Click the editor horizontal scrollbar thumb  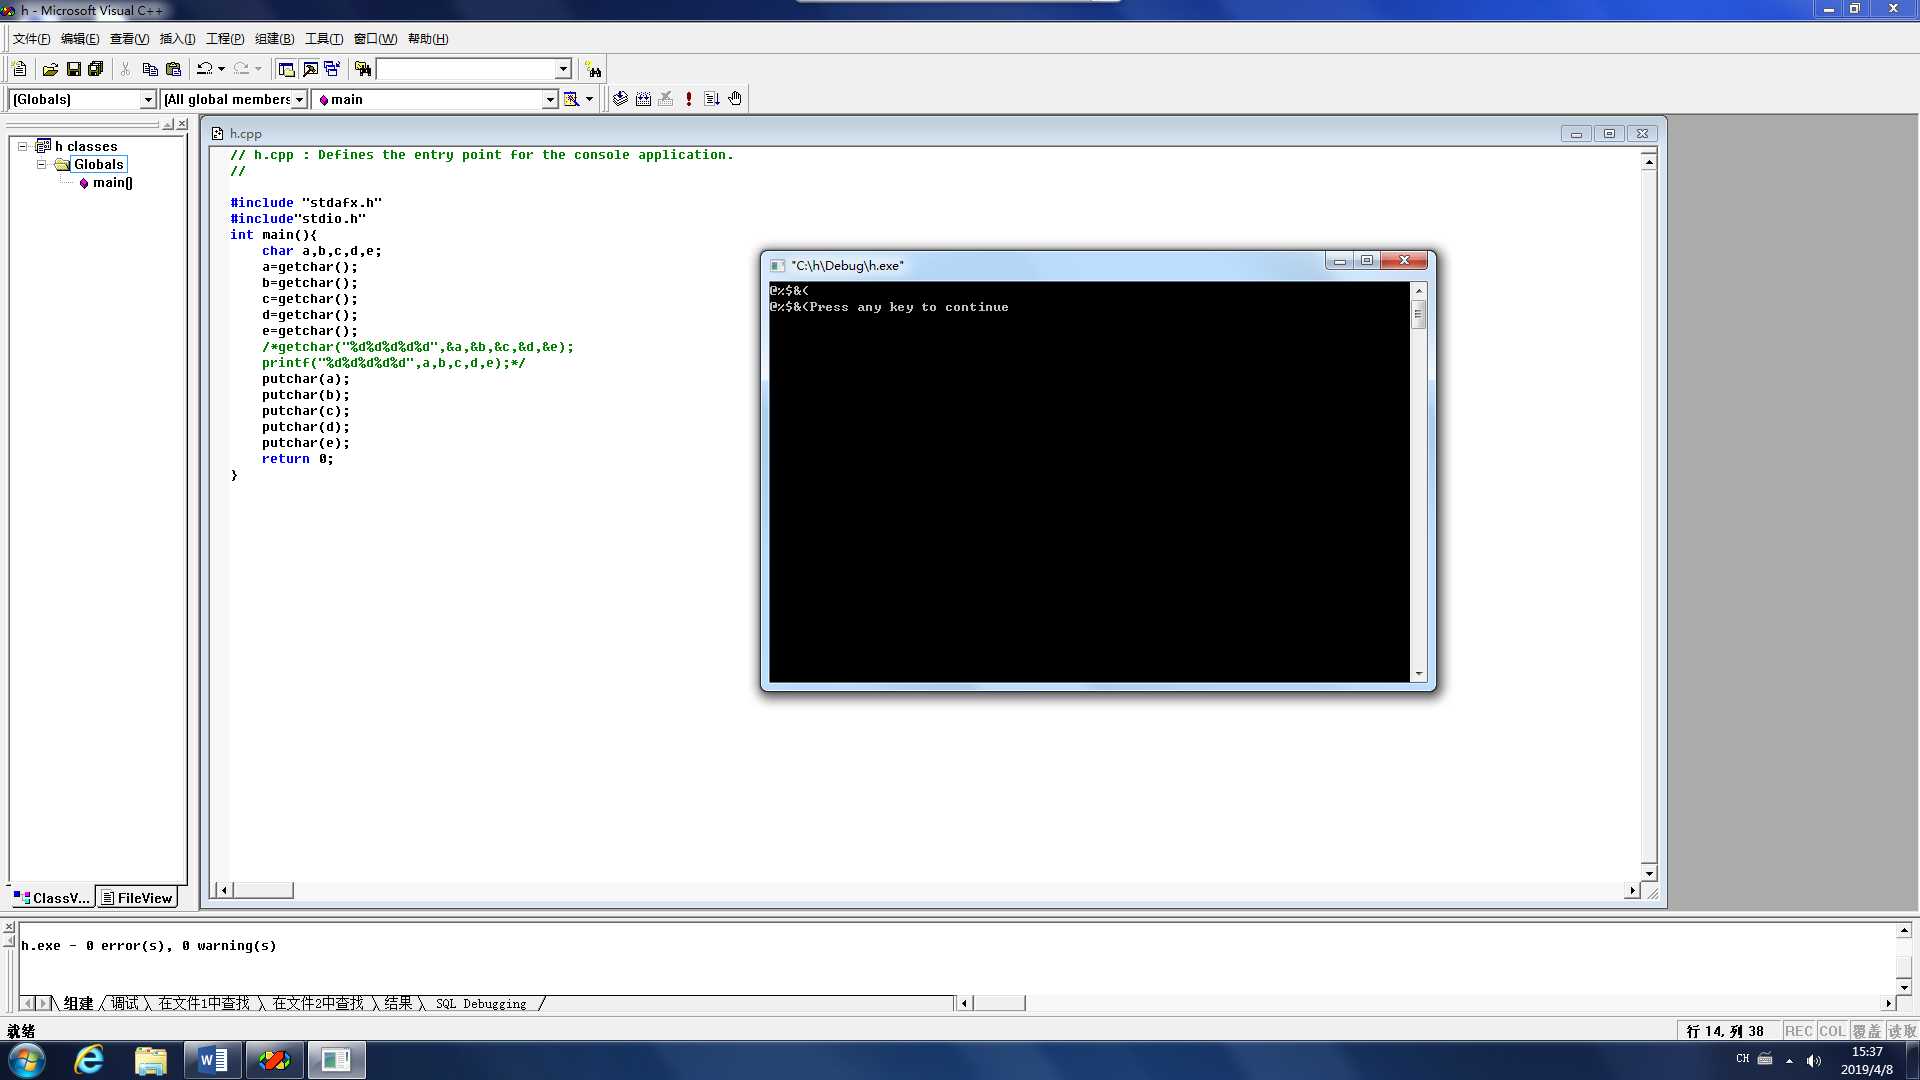pos(264,890)
